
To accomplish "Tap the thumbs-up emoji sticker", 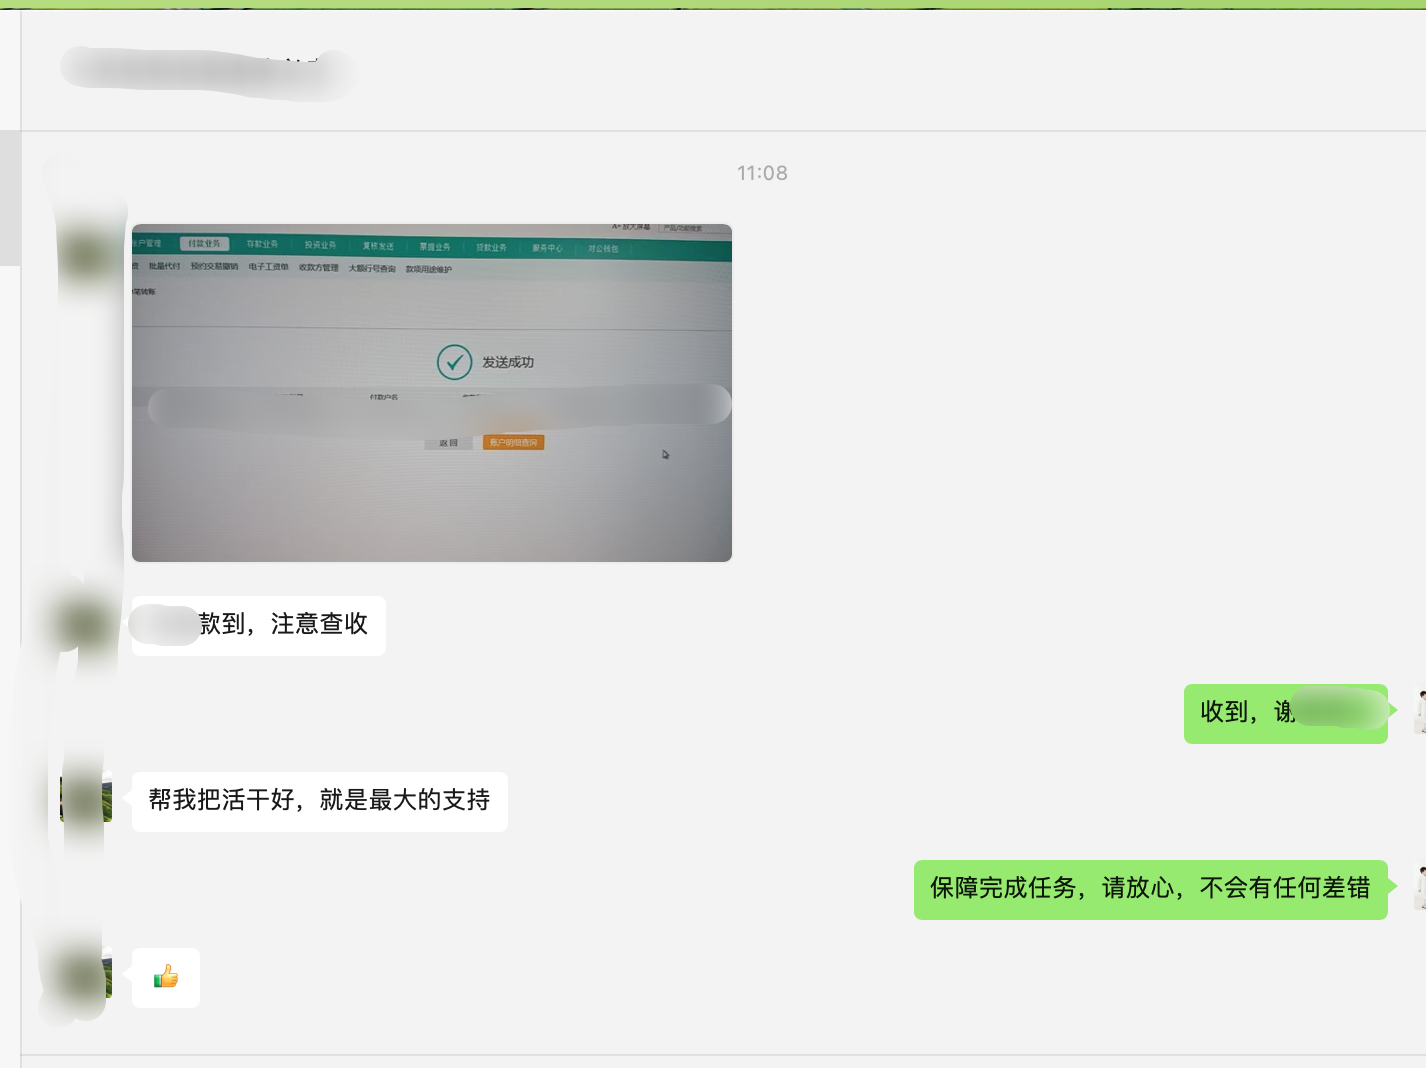I will pos(165,978).
